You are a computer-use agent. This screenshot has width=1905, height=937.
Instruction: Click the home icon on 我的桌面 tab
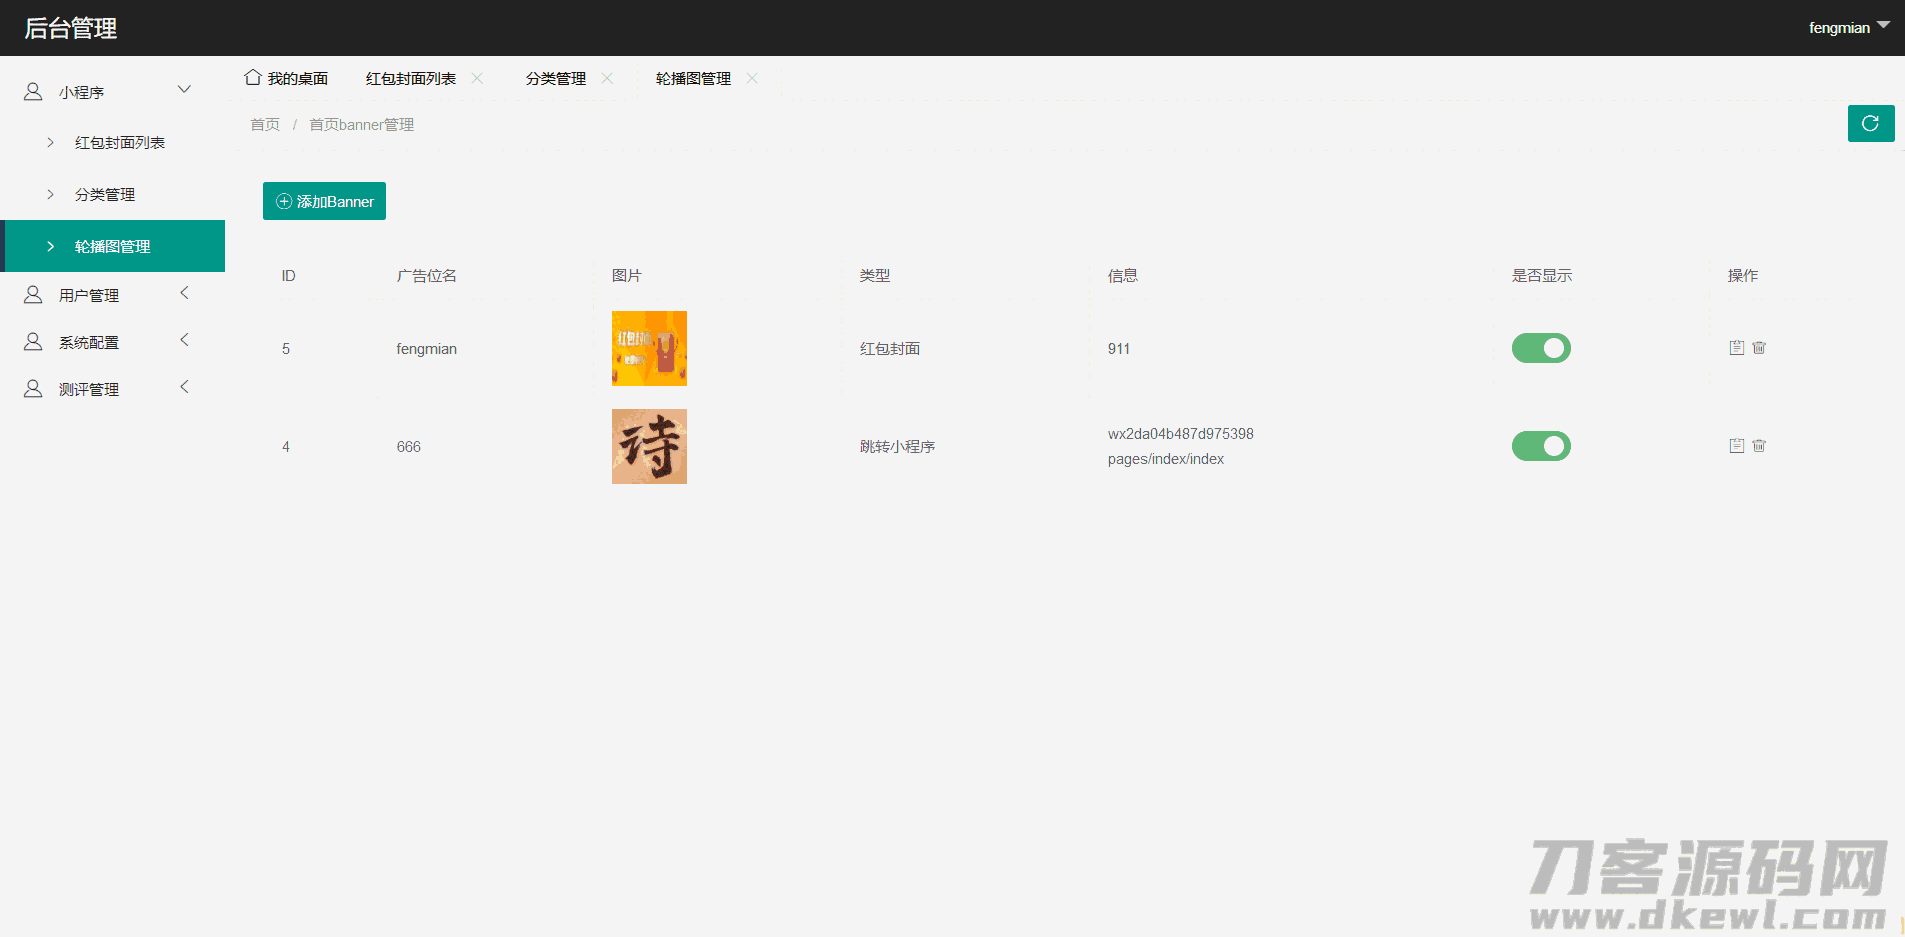pos(253,78)
